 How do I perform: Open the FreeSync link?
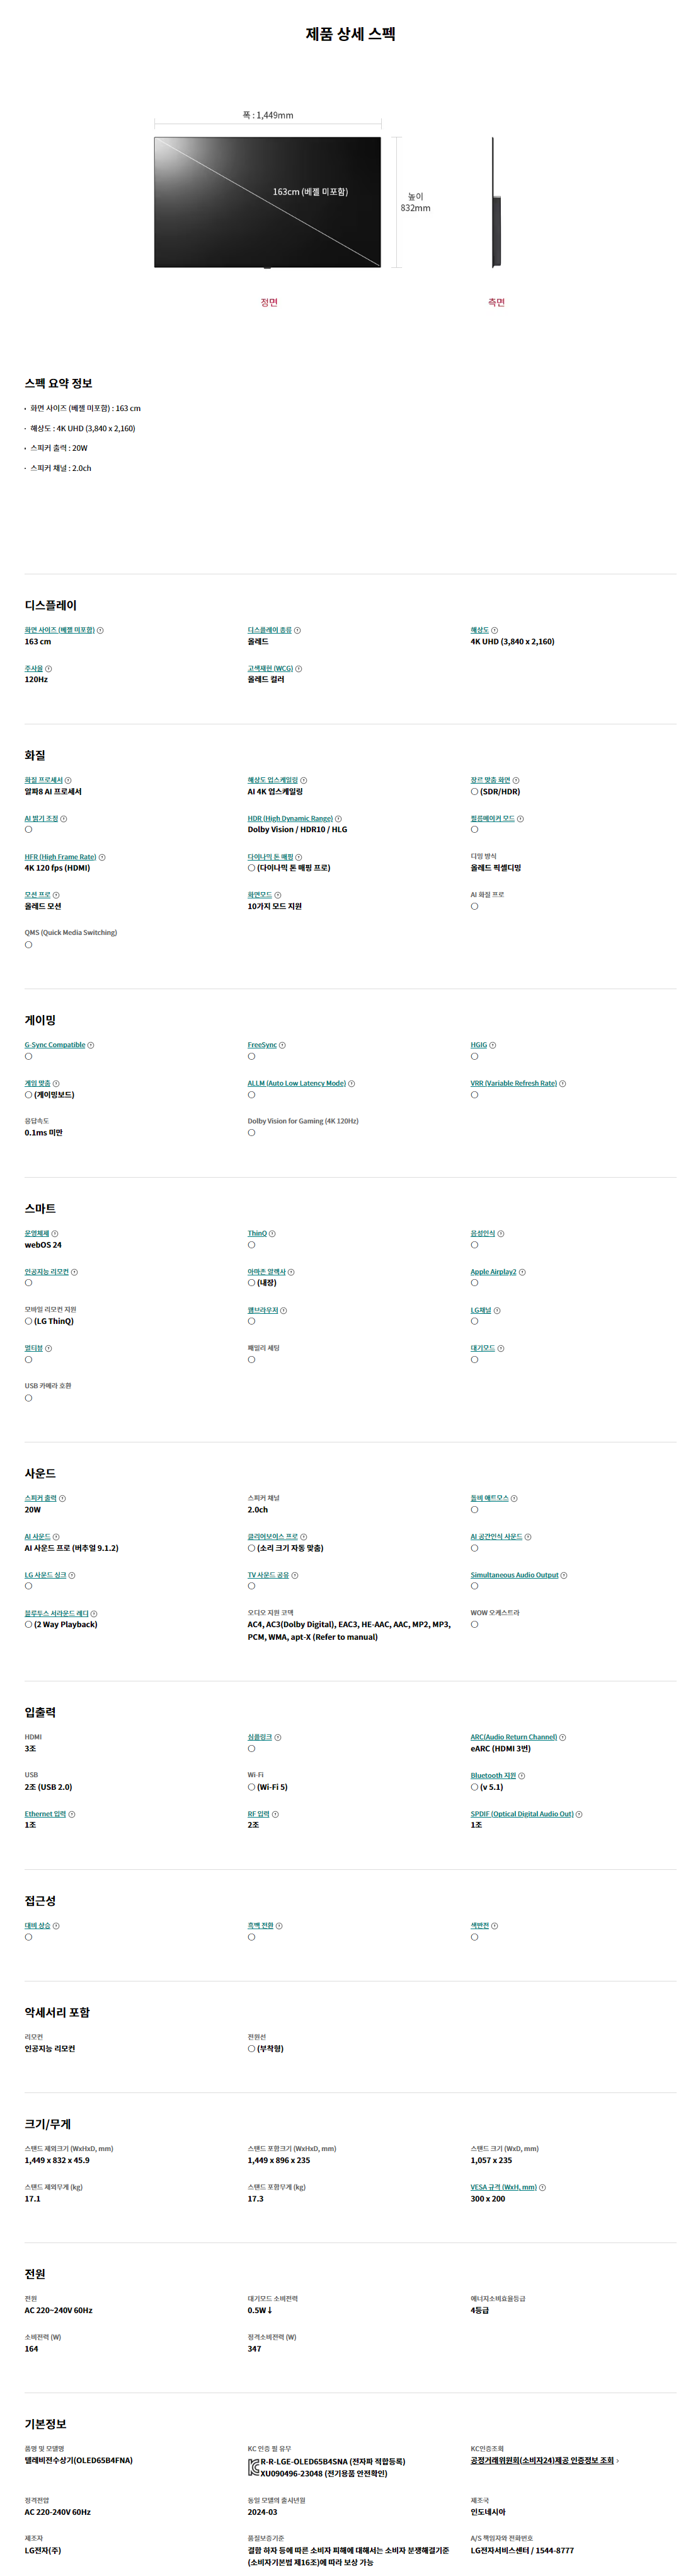[x=263, y=1045]
